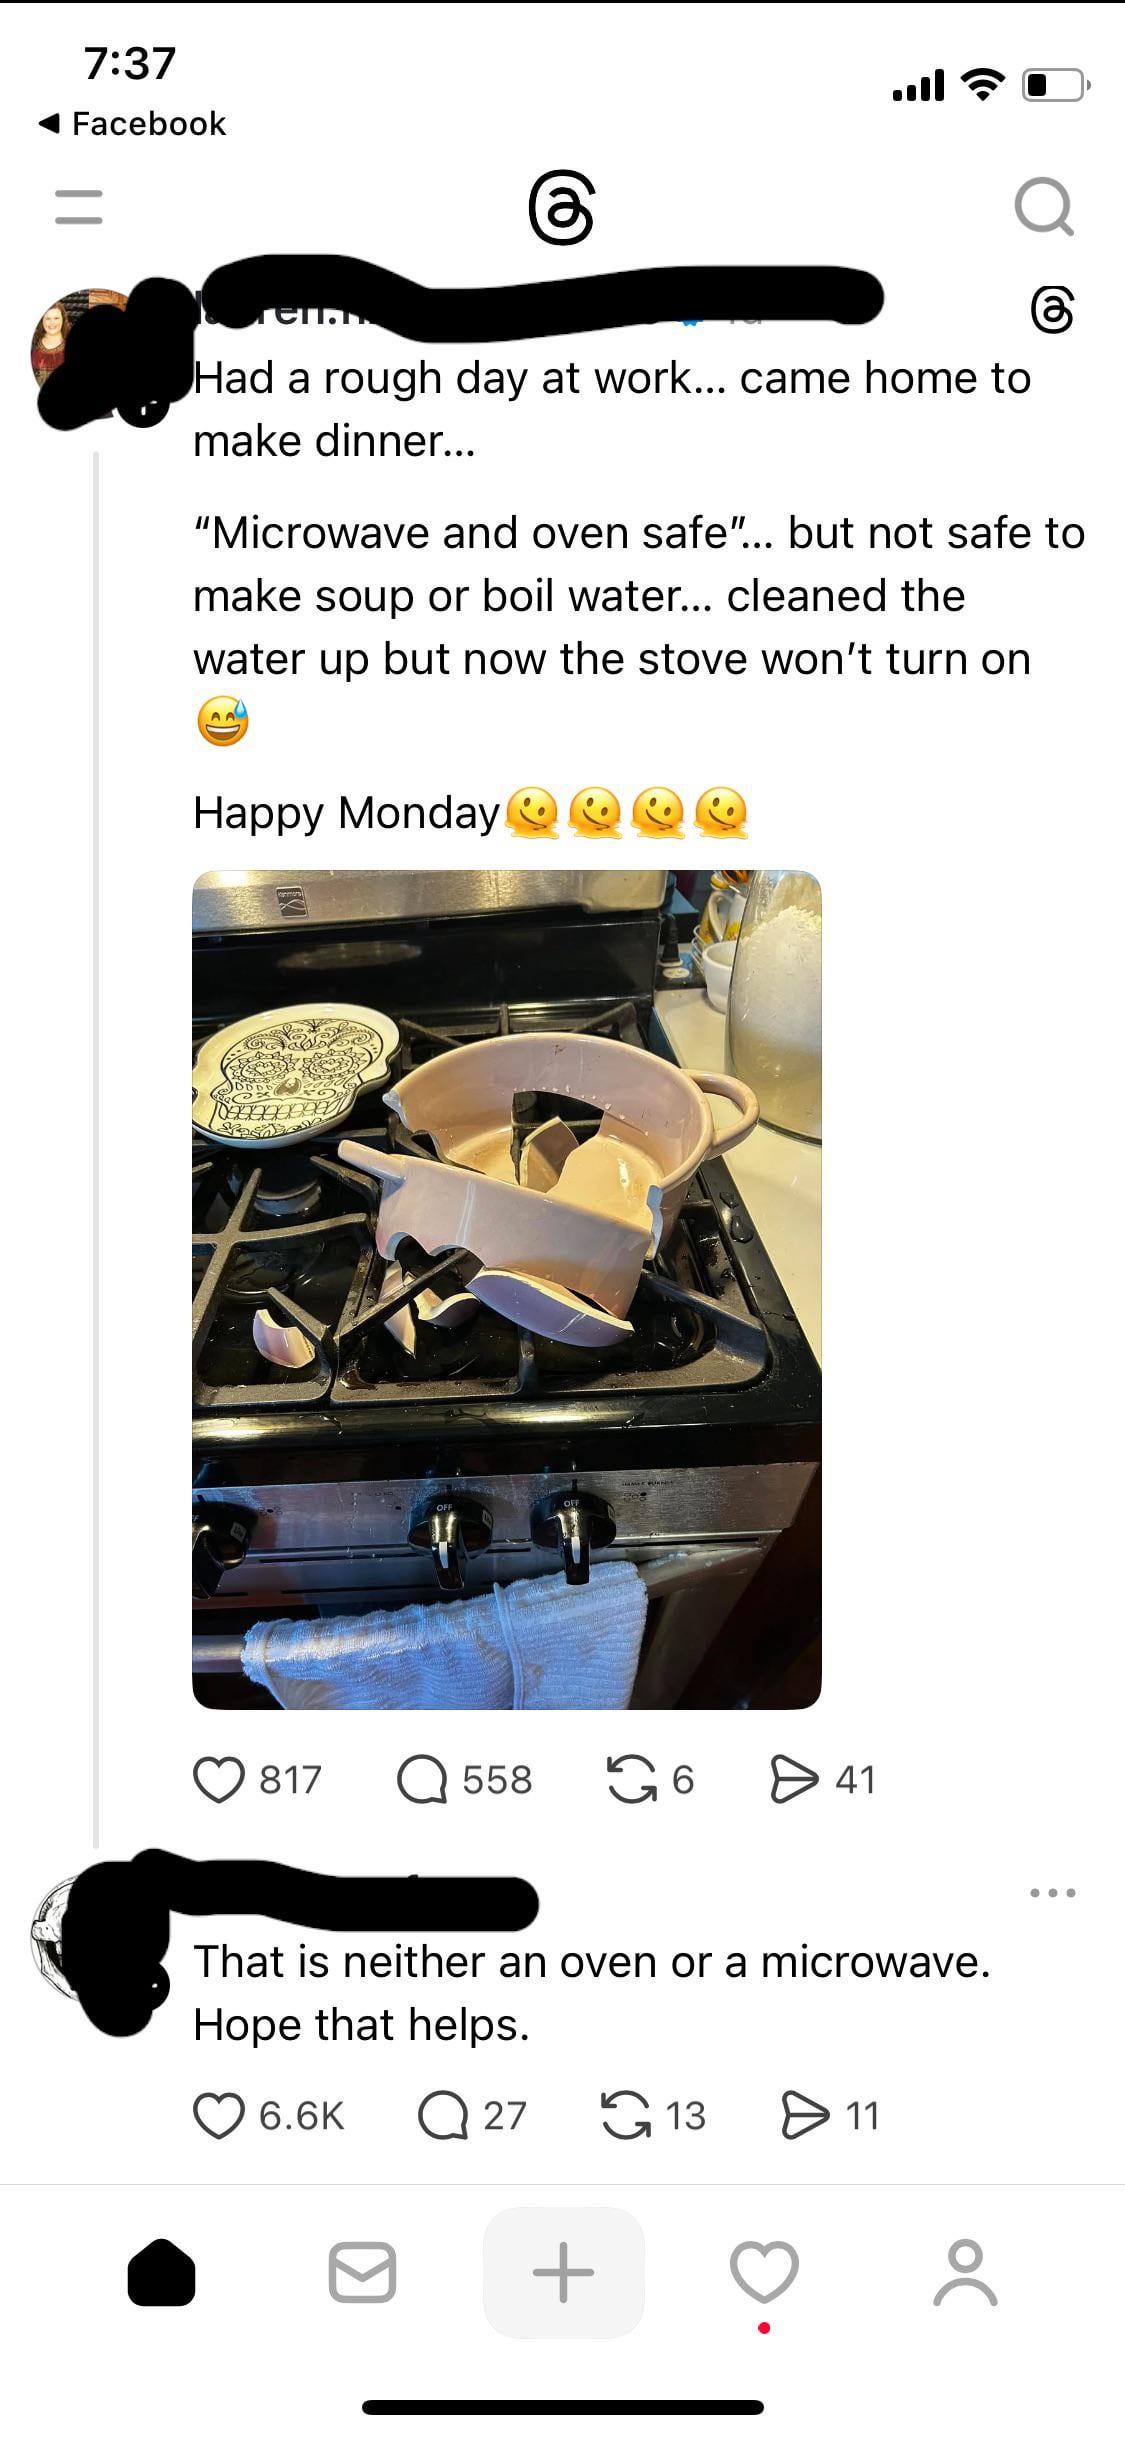Go to the Home tab

coord(161,2272)
